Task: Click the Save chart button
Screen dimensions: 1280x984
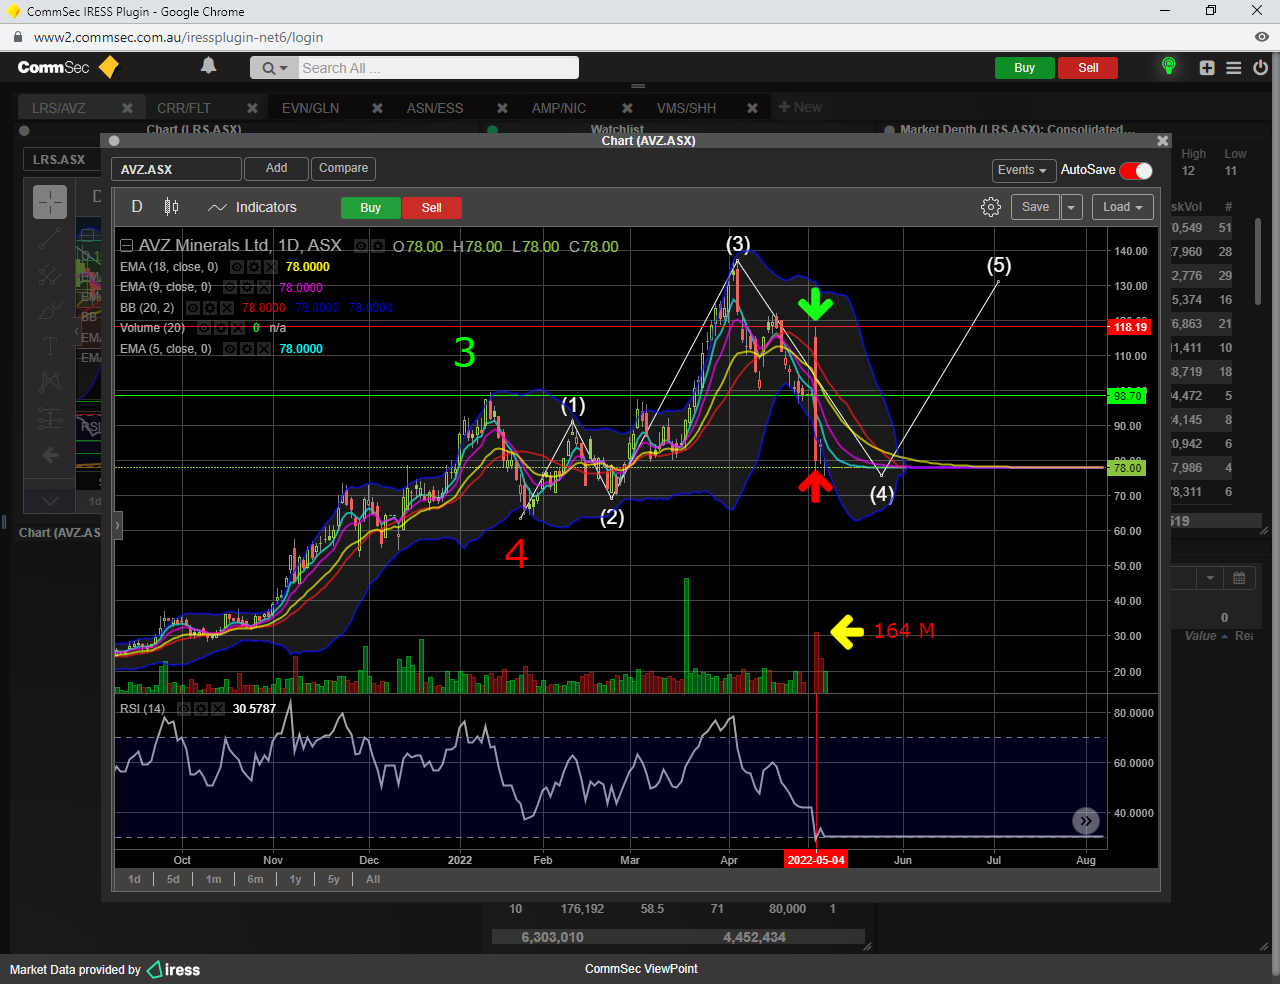Action: pyautogui.click(x=1035, y=207)
